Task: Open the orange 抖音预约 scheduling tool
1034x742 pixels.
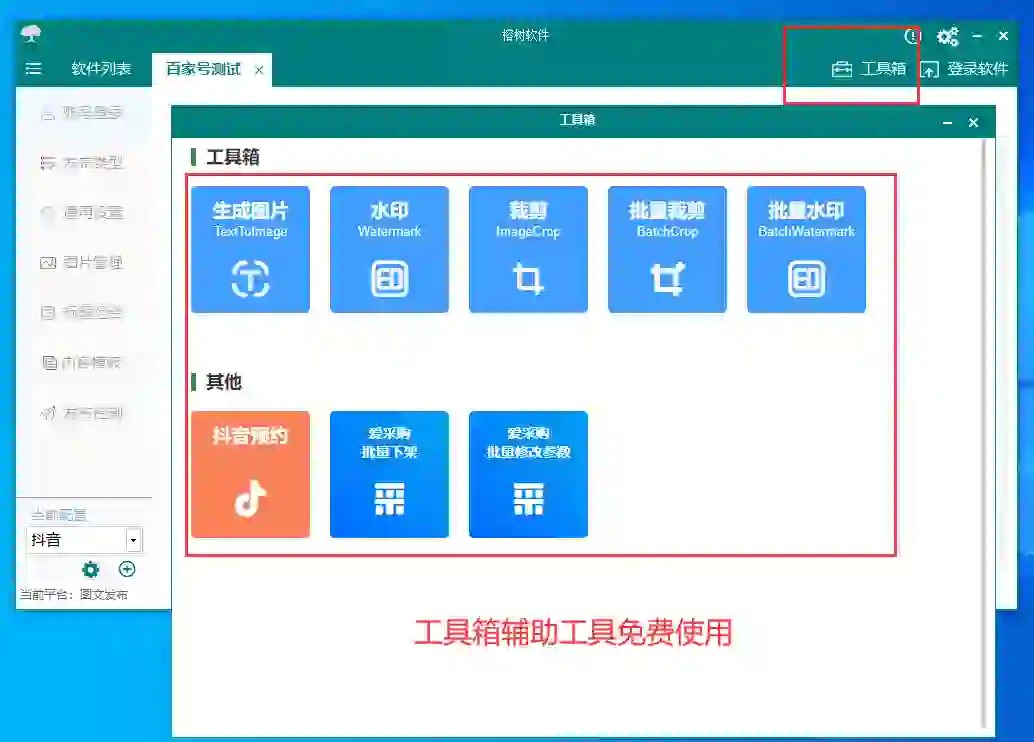Action: [x=250, y=473]
